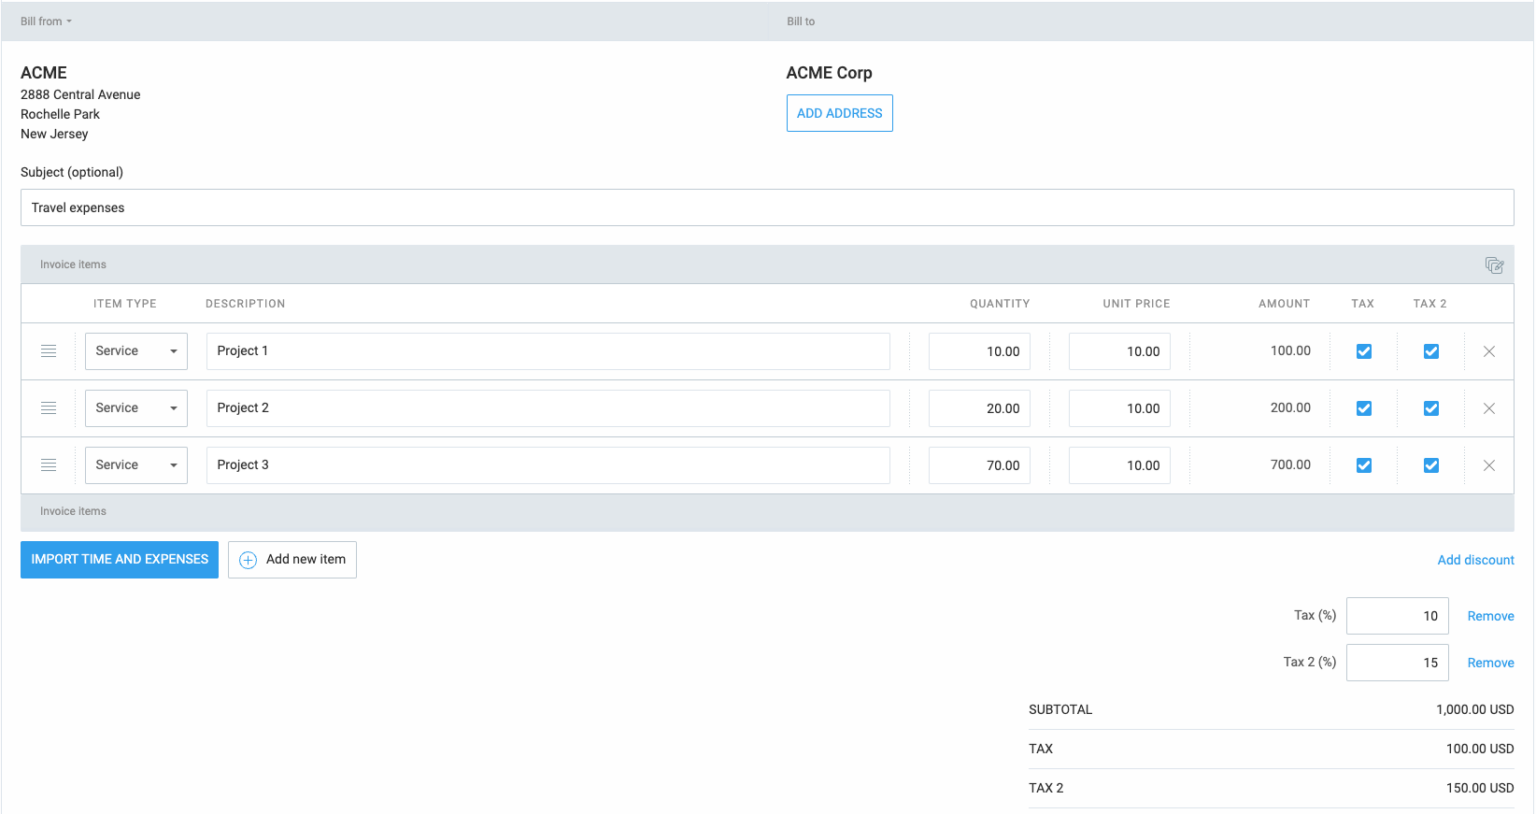Click the Add discount link
The image size is (1536, 814).
pos(1475,560)
